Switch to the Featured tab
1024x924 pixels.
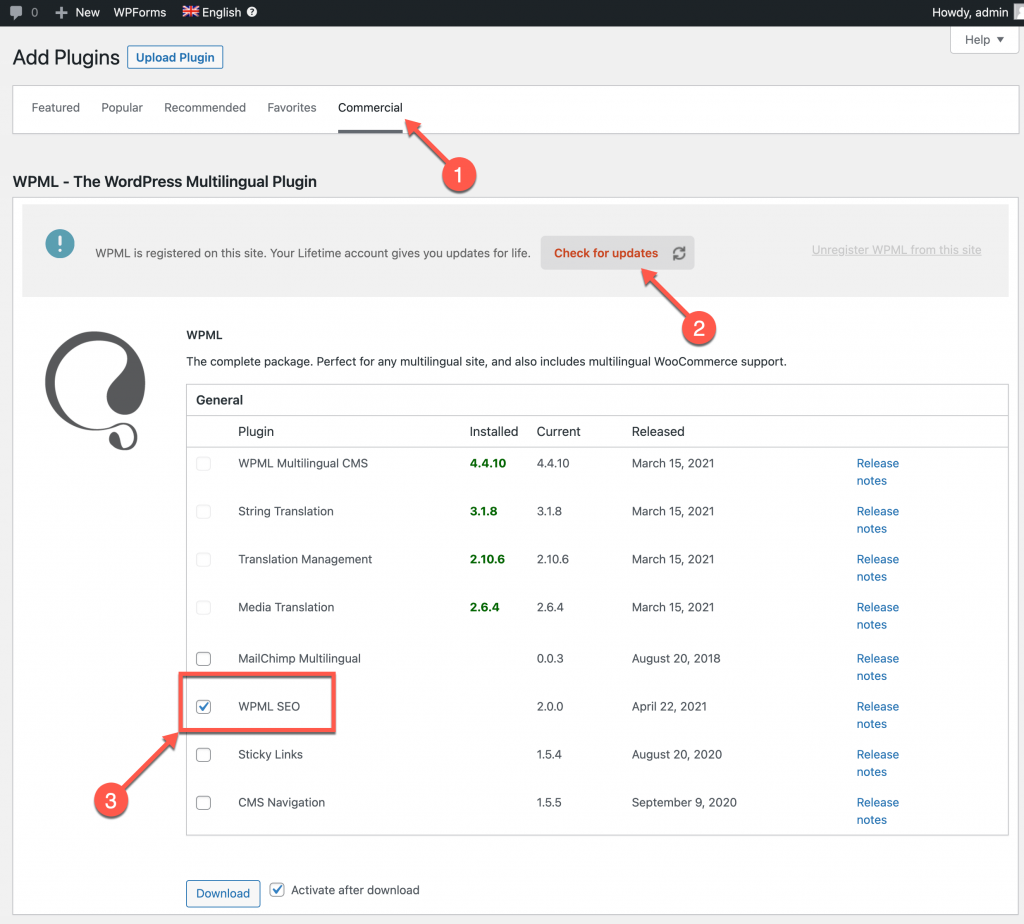56,108
